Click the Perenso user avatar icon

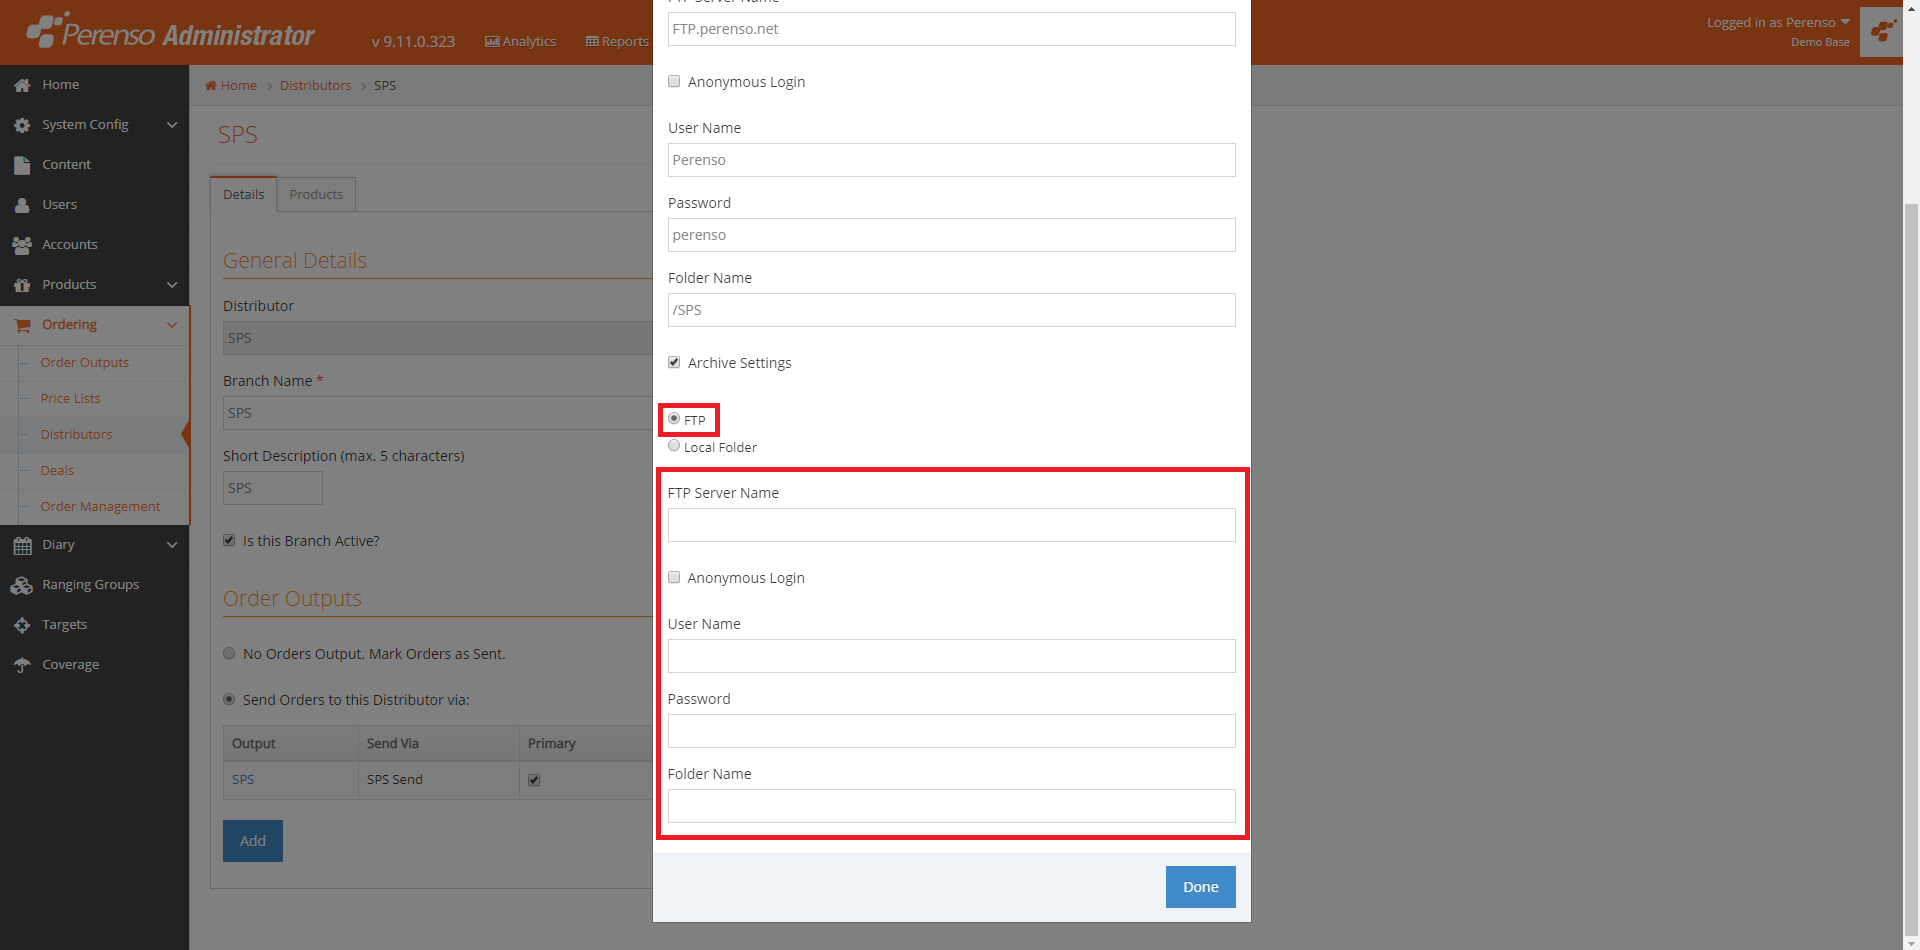coord(1882,32)
